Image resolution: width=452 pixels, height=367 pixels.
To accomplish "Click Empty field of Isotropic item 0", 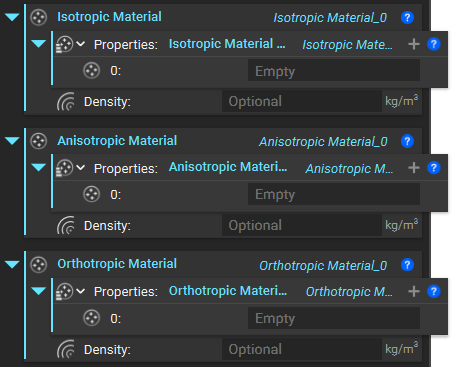I will [x=334, y=71].
